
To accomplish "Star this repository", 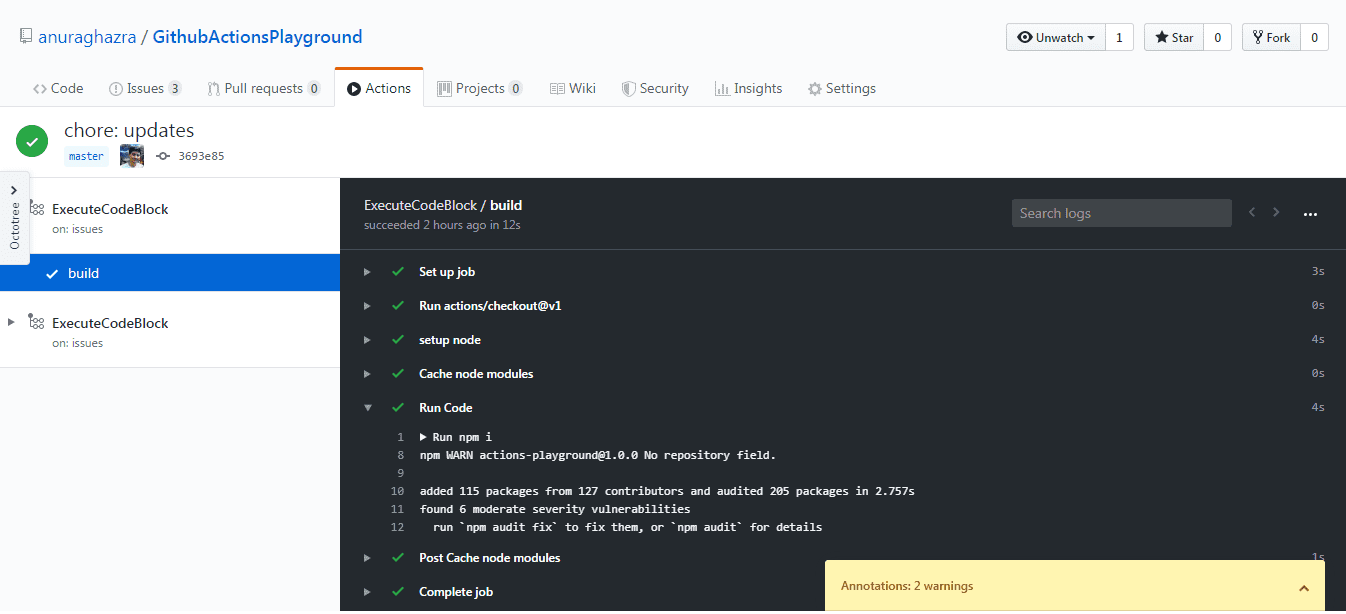I will tap(1174, 37).
